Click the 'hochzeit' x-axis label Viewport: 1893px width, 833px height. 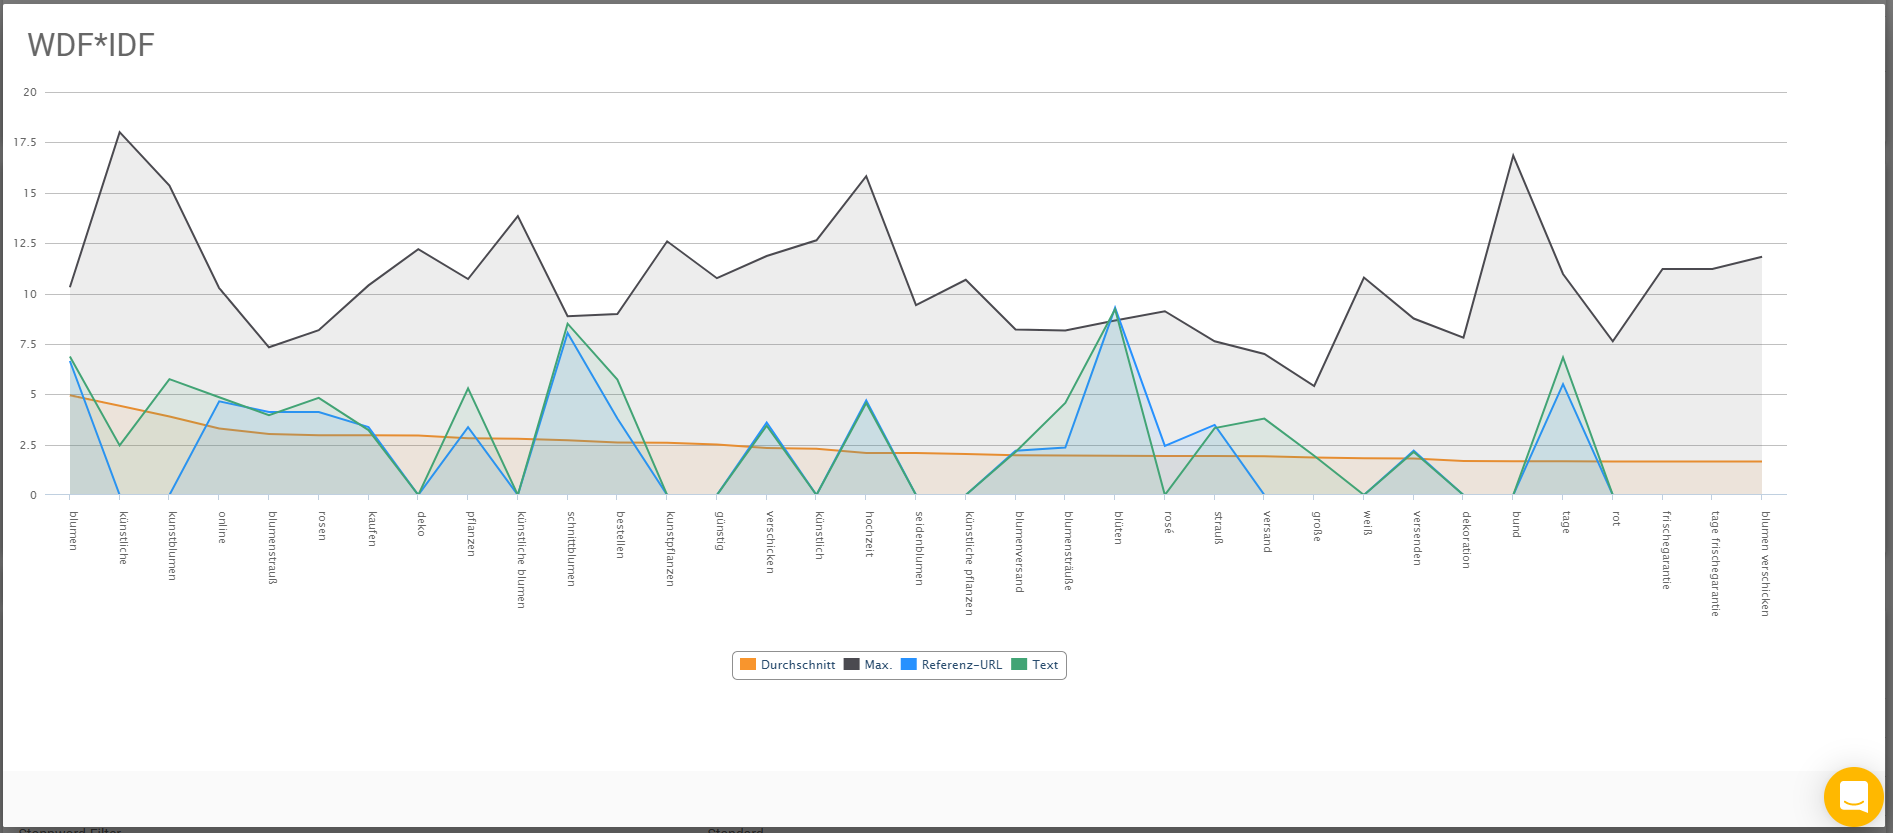click(x=869, y=534)
